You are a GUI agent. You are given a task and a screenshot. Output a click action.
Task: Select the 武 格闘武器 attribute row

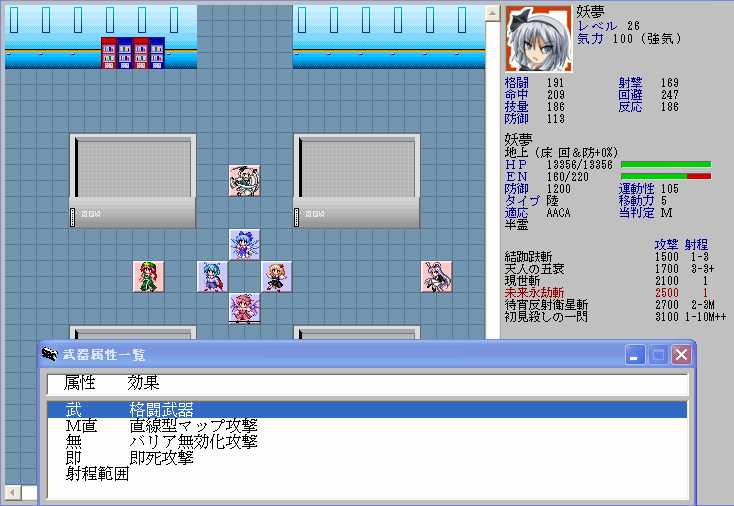[367, 410]
